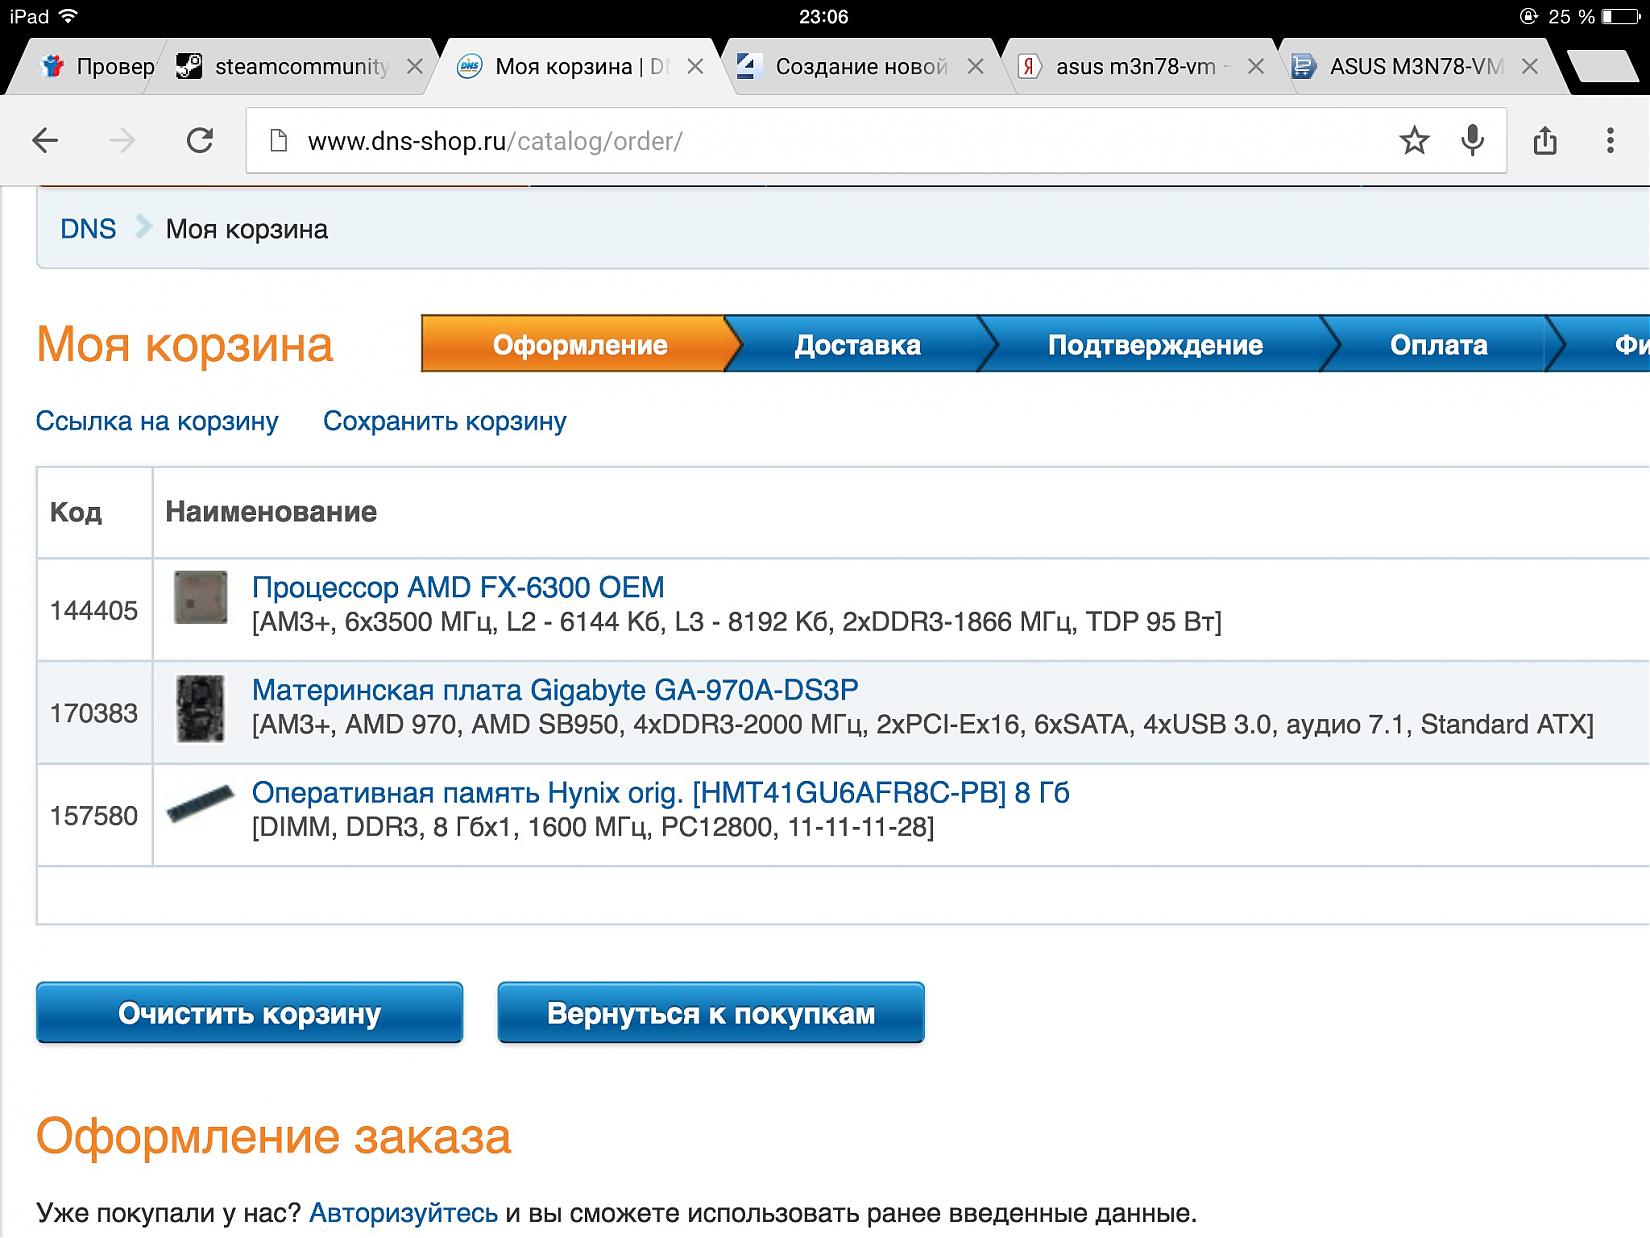Open the Процессор AMD FX-6300 OEM product
This screenshot has width=1650, height=1238.
point(458,587)
